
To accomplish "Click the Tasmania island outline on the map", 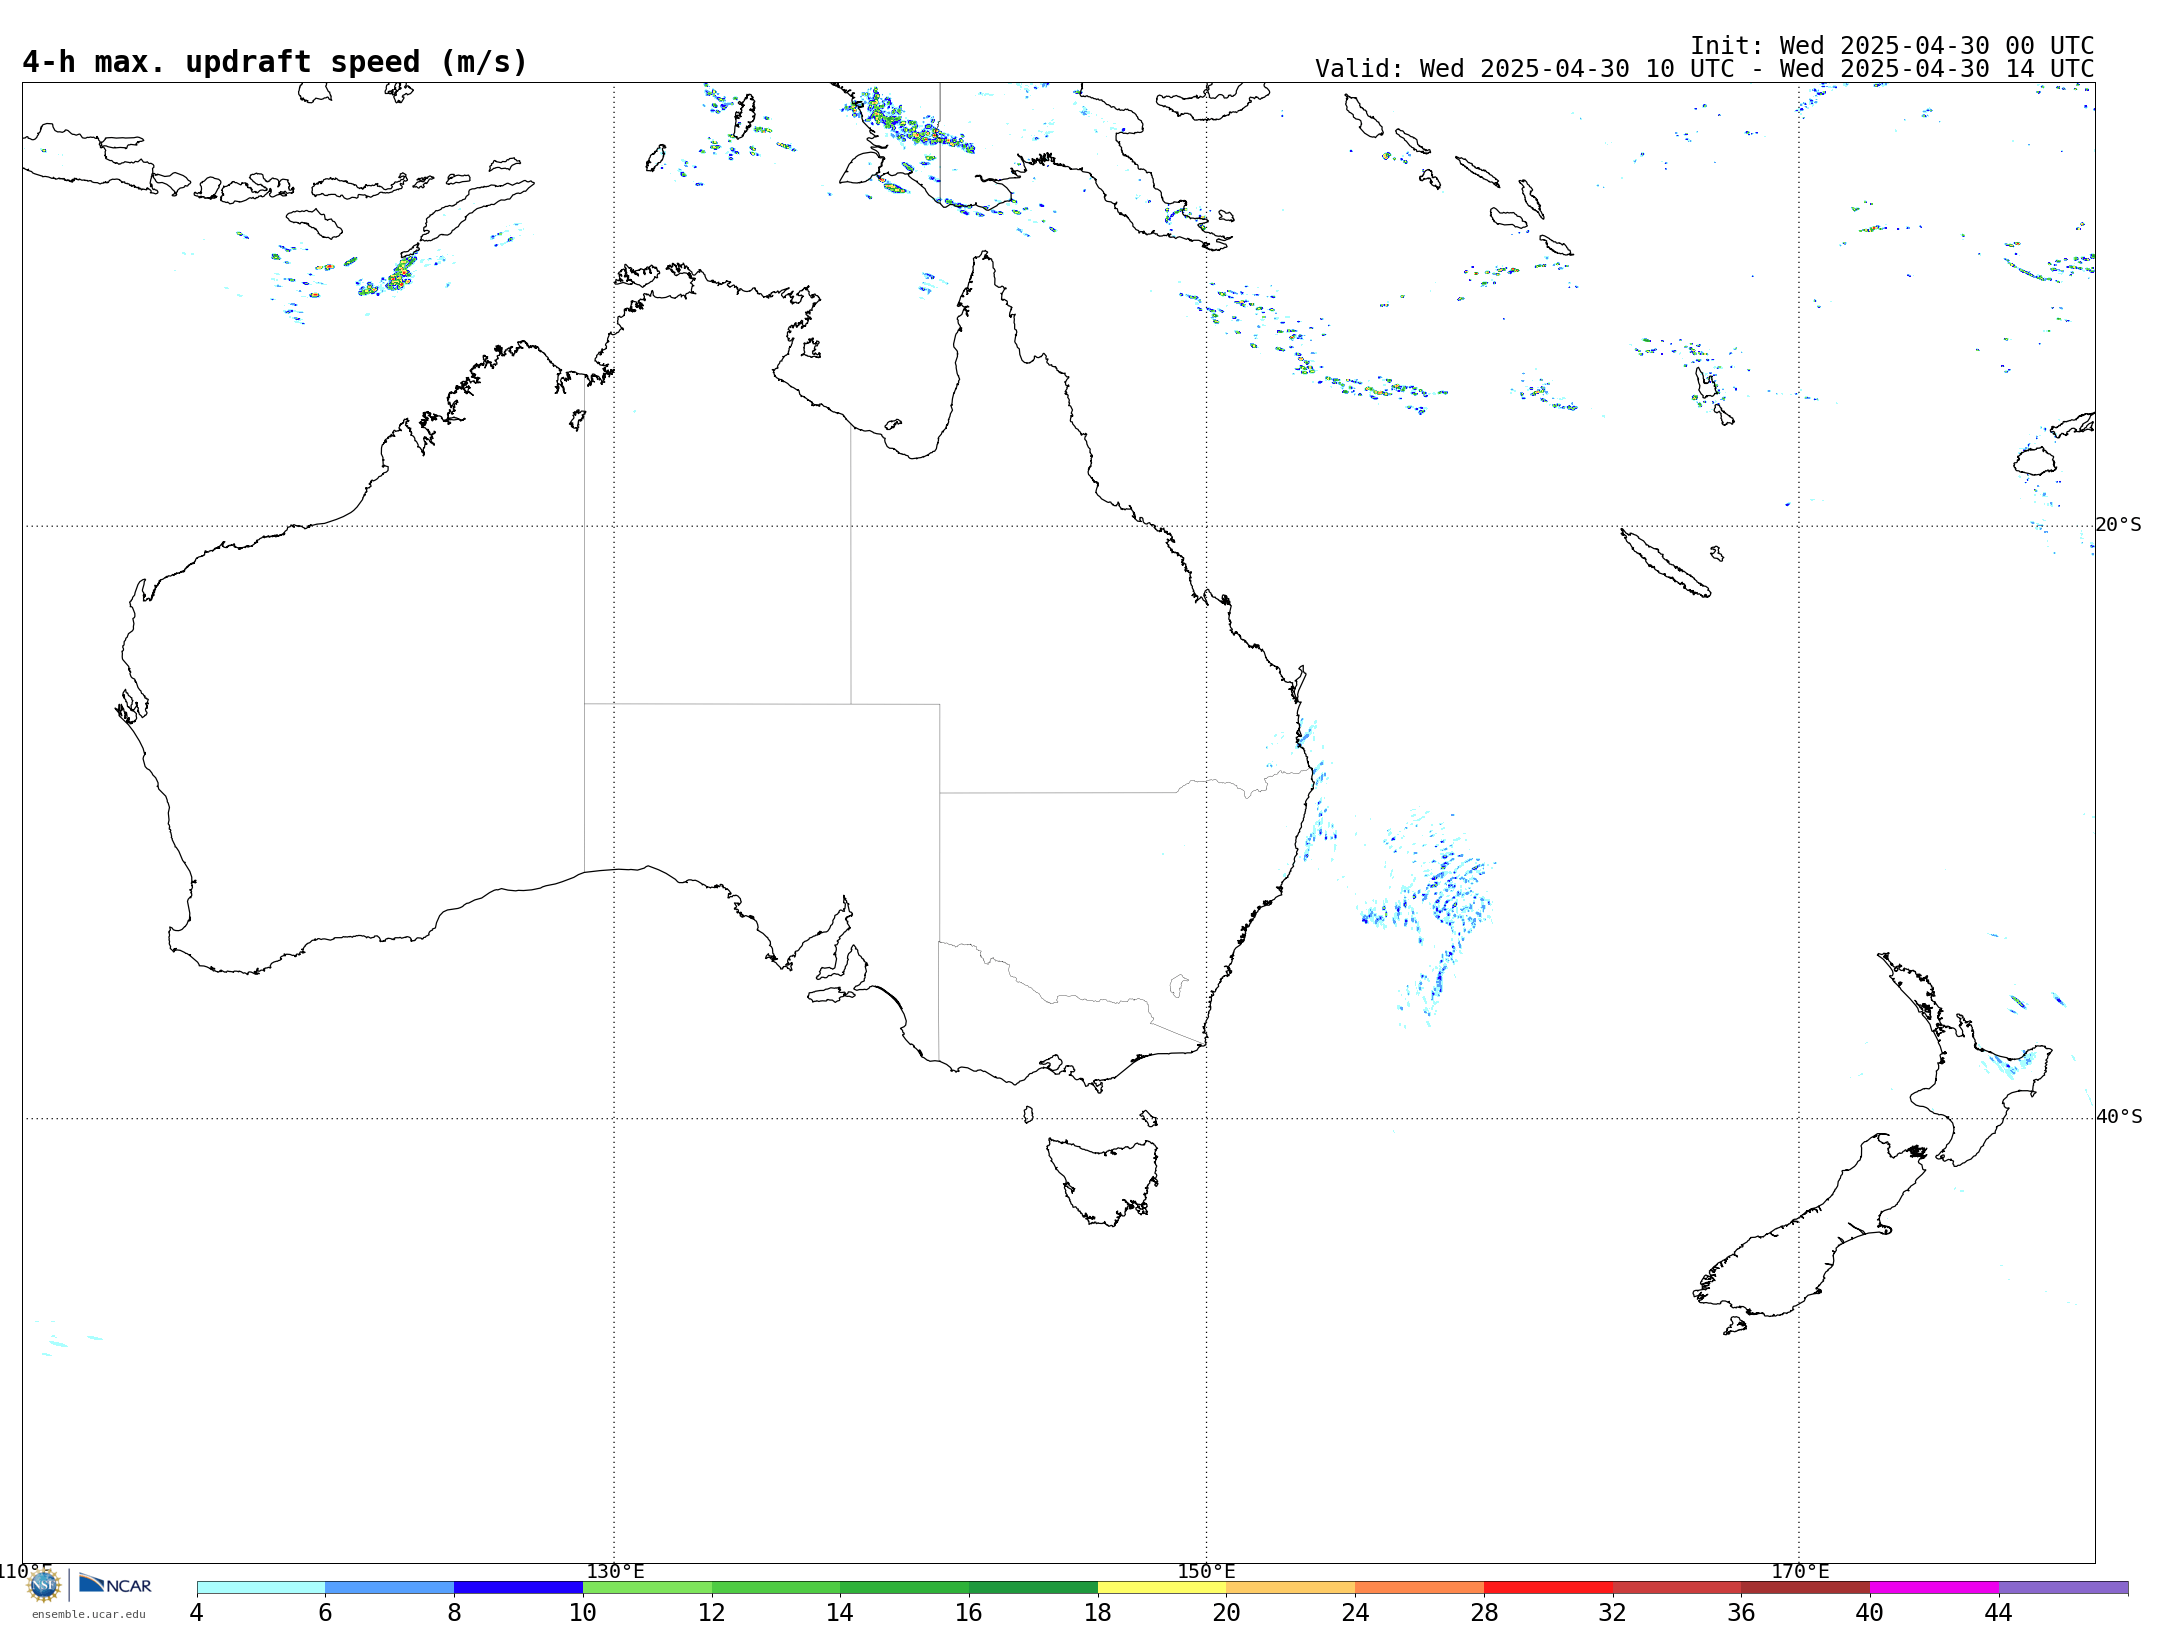I will tap(1103, 1180).
